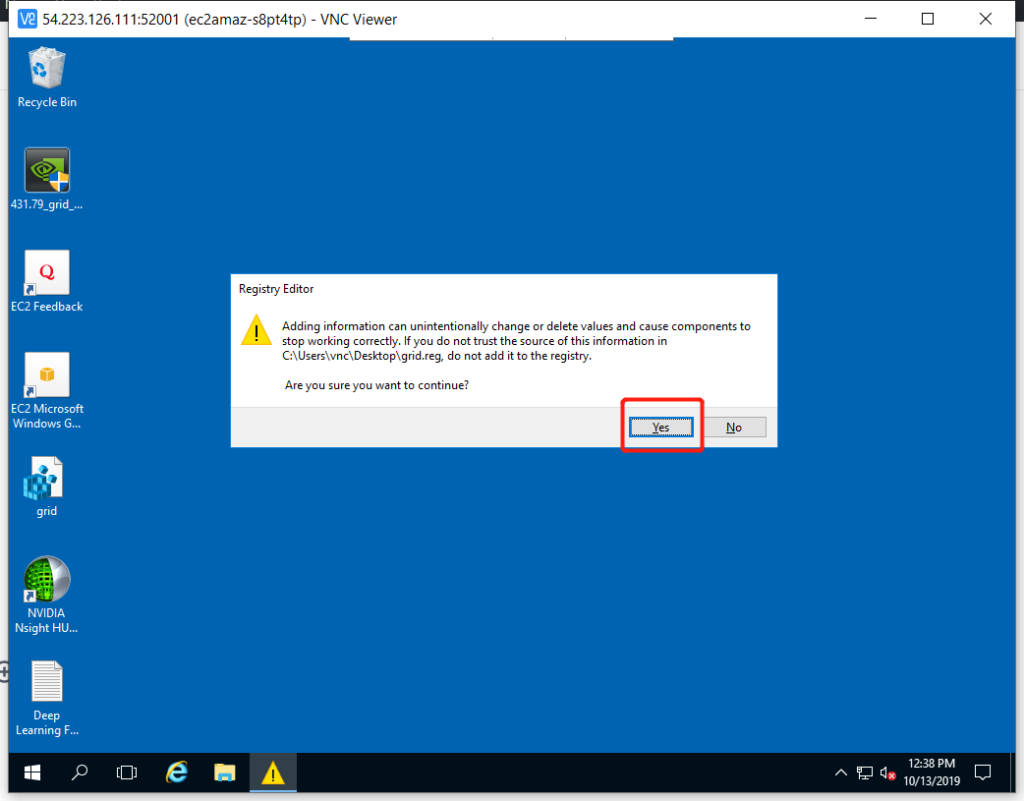Open taskbar Search

pyautogui.click(x=80, y=772)
